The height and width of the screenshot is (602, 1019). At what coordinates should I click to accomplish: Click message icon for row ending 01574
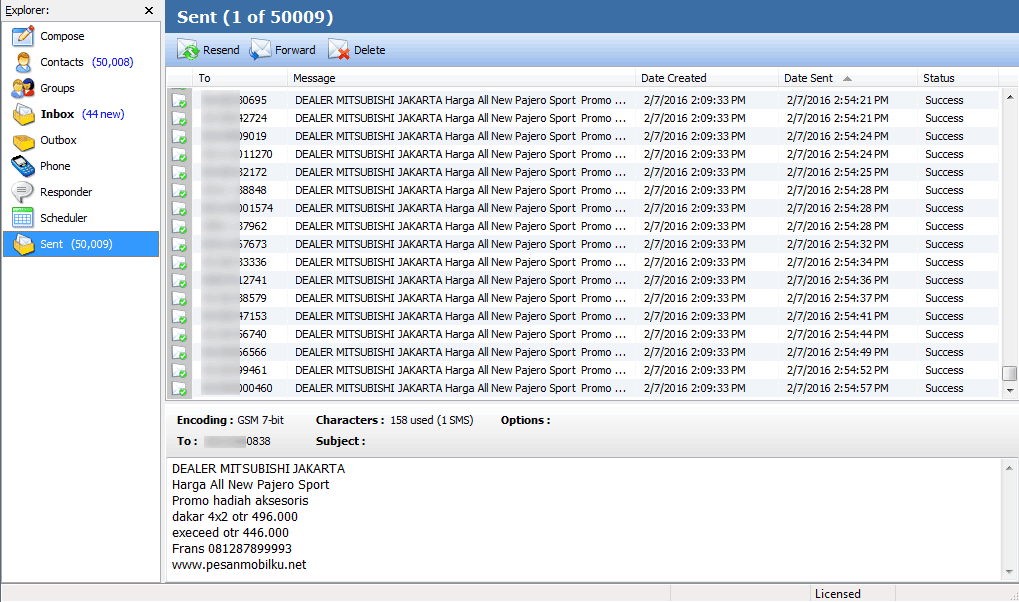(179, 209)
